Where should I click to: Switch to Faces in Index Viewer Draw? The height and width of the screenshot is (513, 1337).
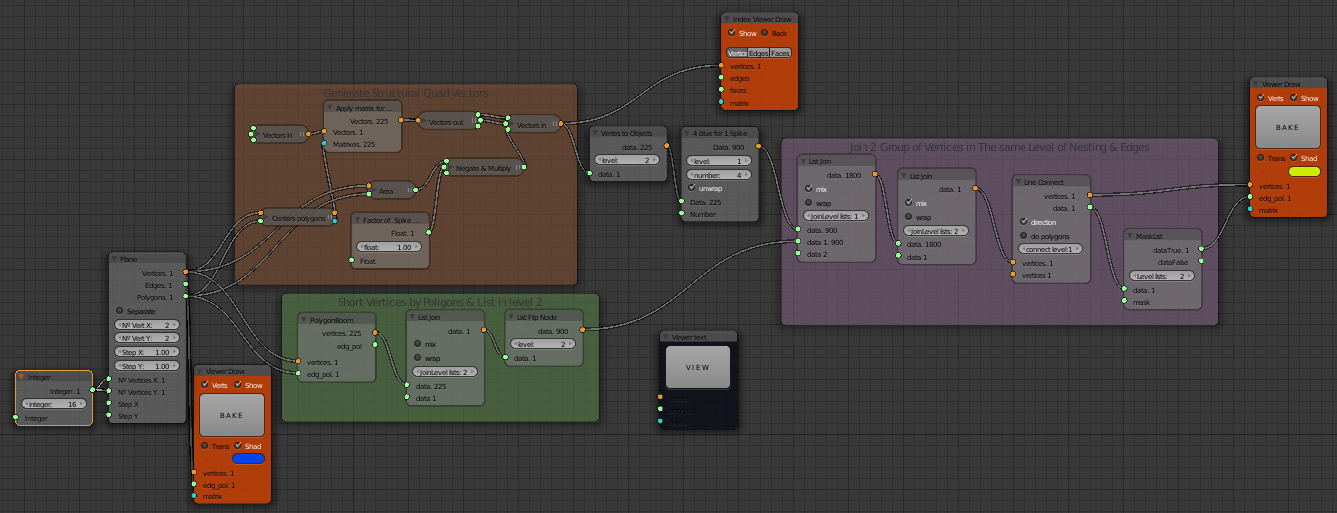(780, 53)
